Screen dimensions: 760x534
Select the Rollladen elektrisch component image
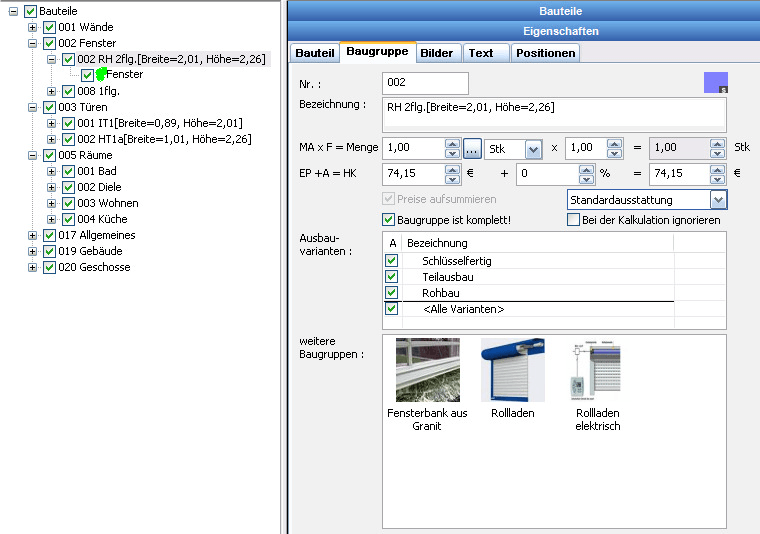click(x=597, y=370)
